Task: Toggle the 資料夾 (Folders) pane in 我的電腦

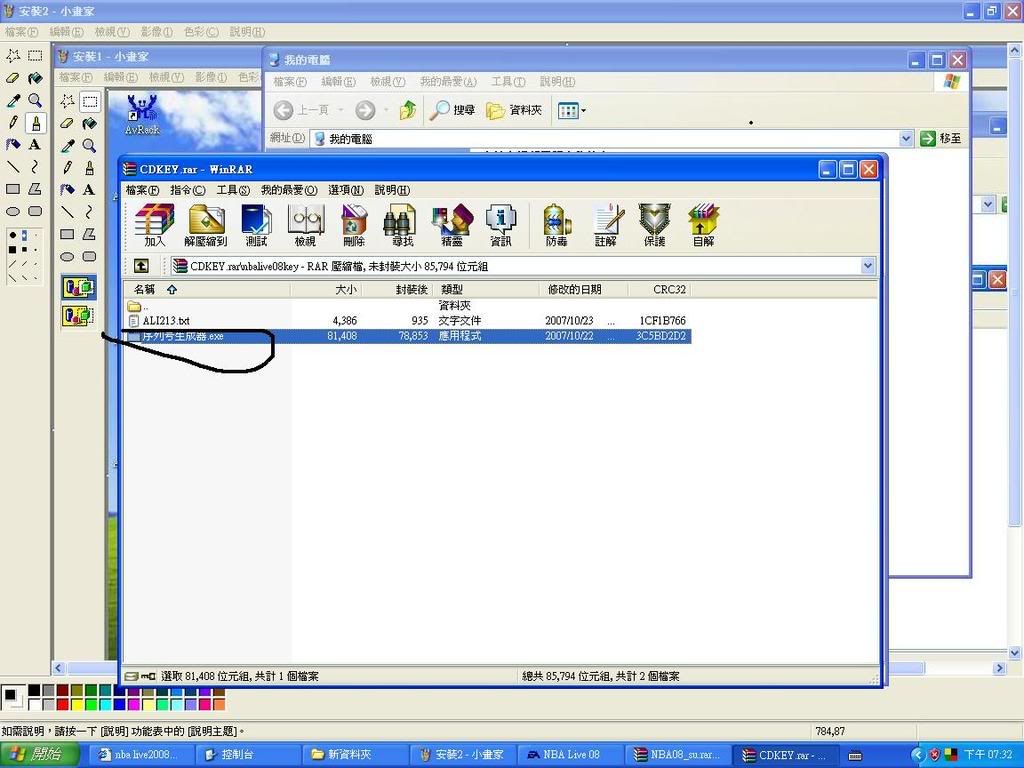Action: pyautogui.click(x=515, y=110)
